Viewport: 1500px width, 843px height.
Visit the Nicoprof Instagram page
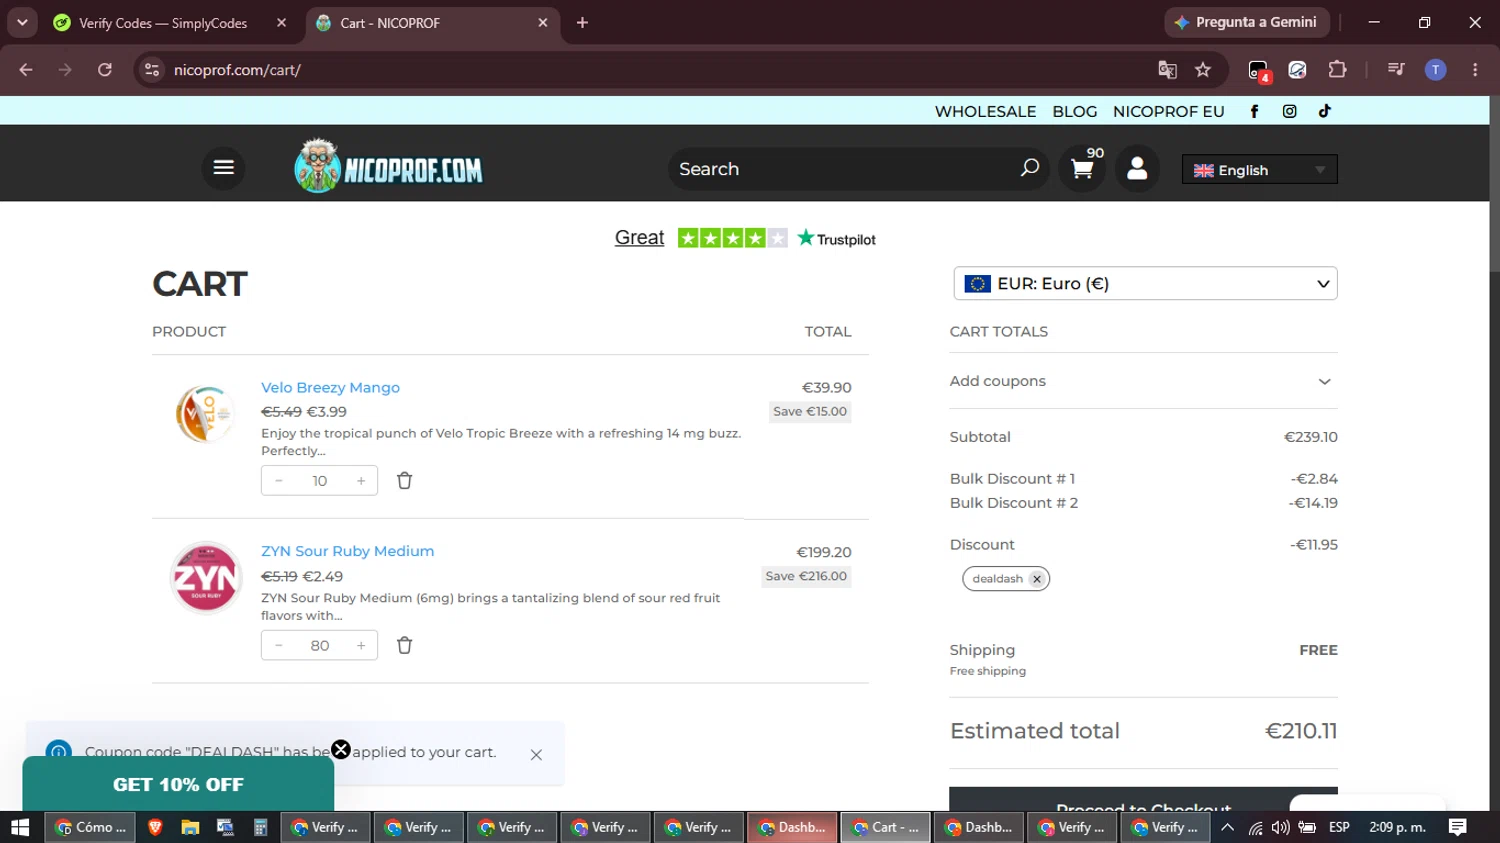point(1290,111)
